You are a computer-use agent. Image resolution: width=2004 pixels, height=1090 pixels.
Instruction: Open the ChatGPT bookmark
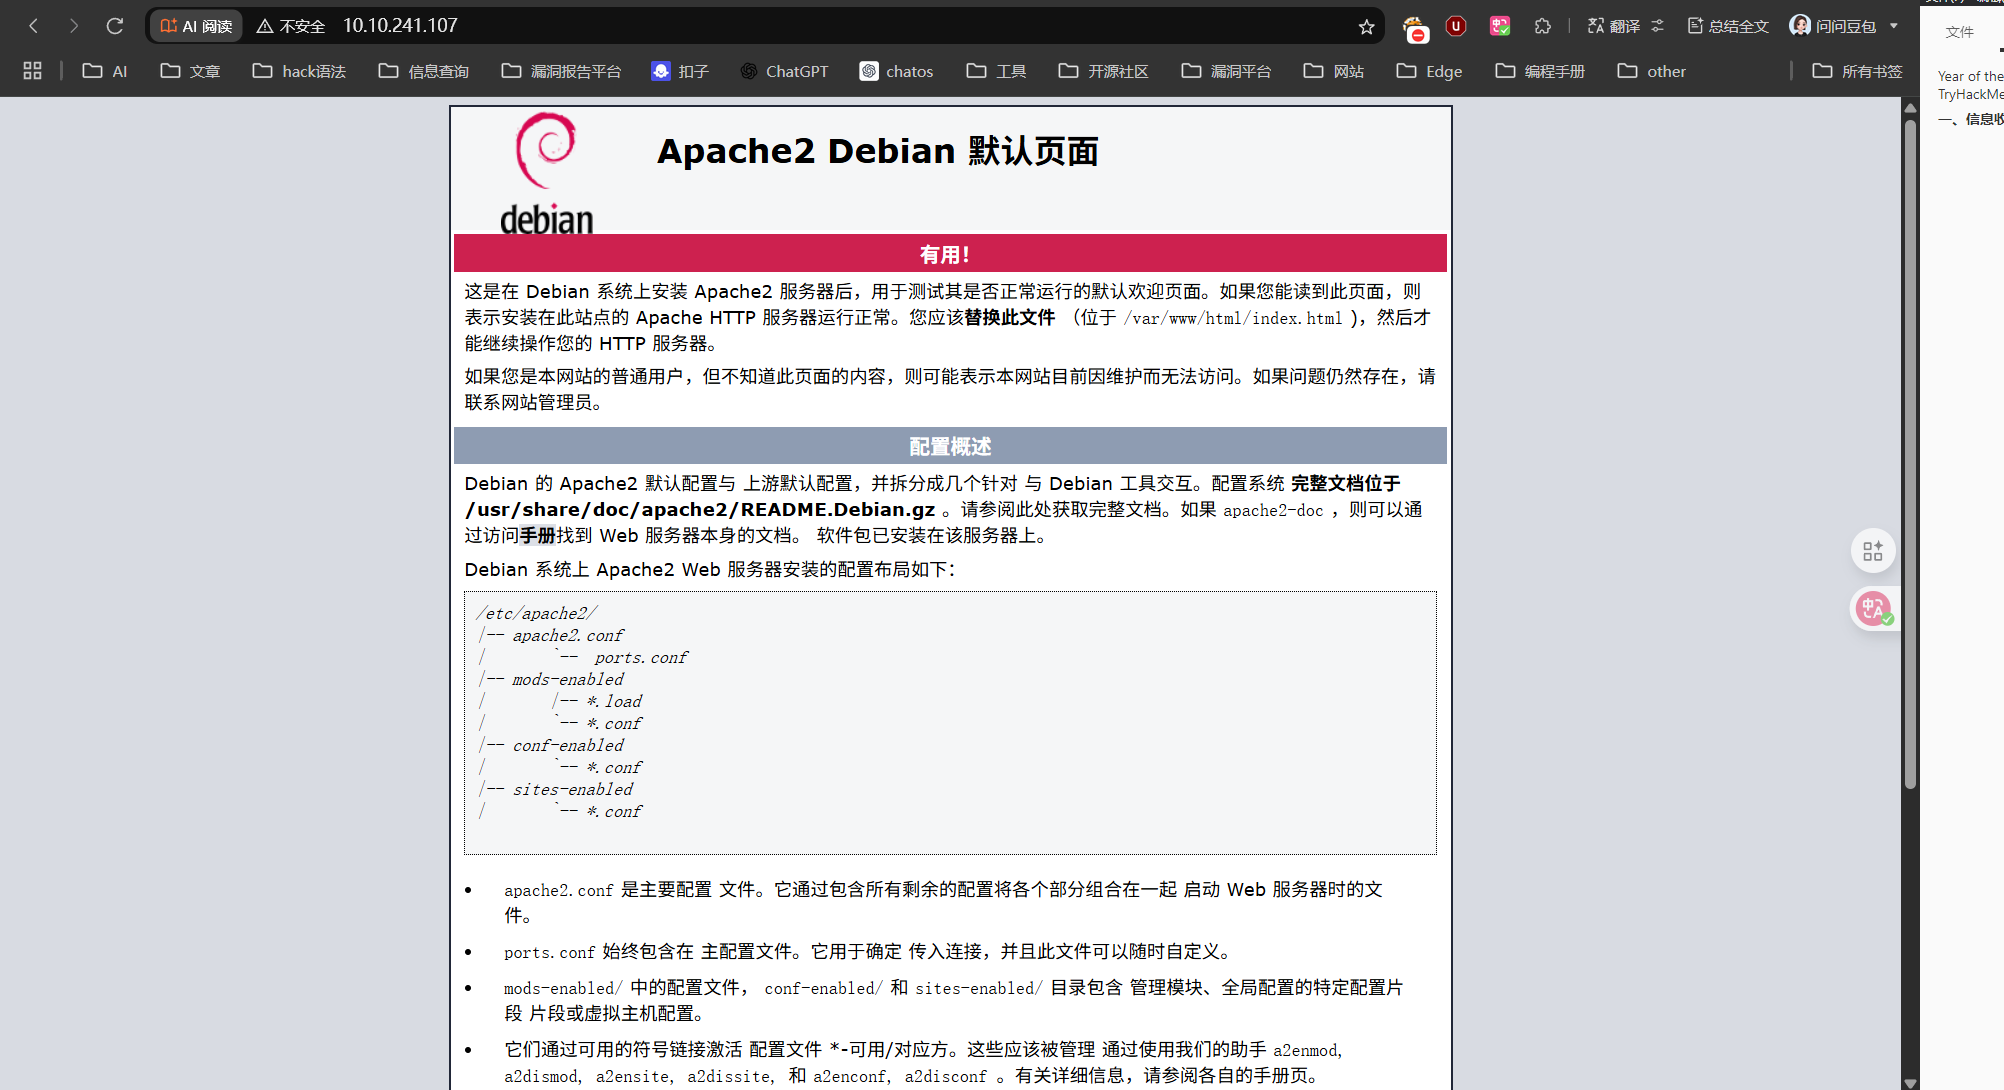tap(784, 71)
